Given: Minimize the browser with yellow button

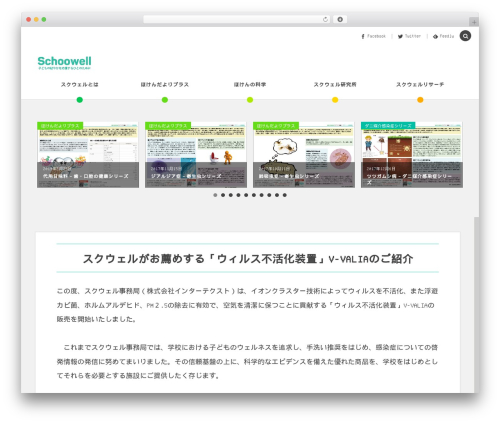Looking at the screenshot, I should click(x=36, y=19).
